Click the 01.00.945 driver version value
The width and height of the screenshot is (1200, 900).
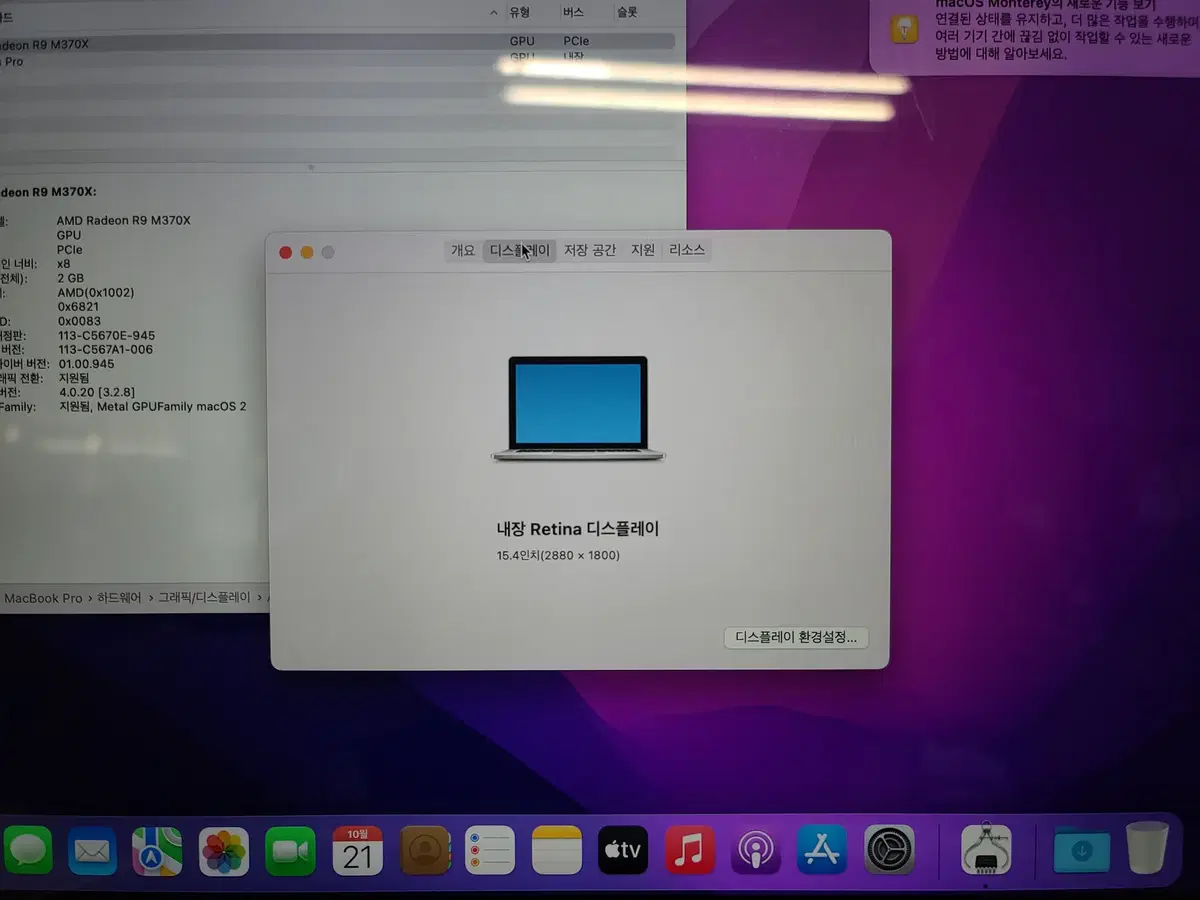point(86,364)
